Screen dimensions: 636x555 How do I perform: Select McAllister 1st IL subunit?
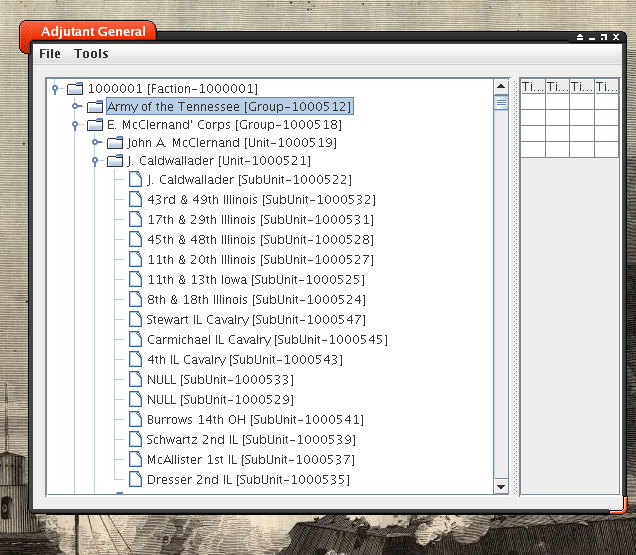[x=250, y=460]
